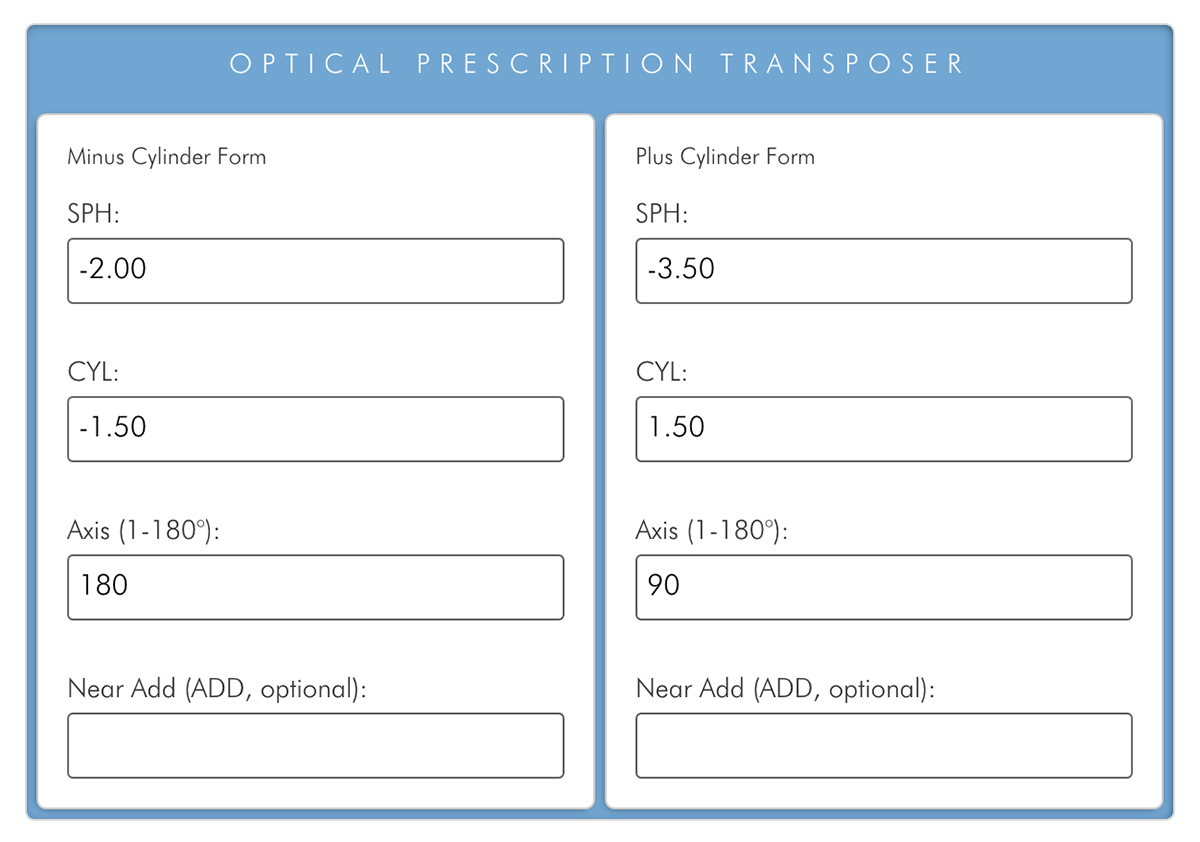Image resolution: width=1200 pixels, height=842 pixels.
Task: Click the Optical Prescription Transposer title bar
Action: point(600,64)
